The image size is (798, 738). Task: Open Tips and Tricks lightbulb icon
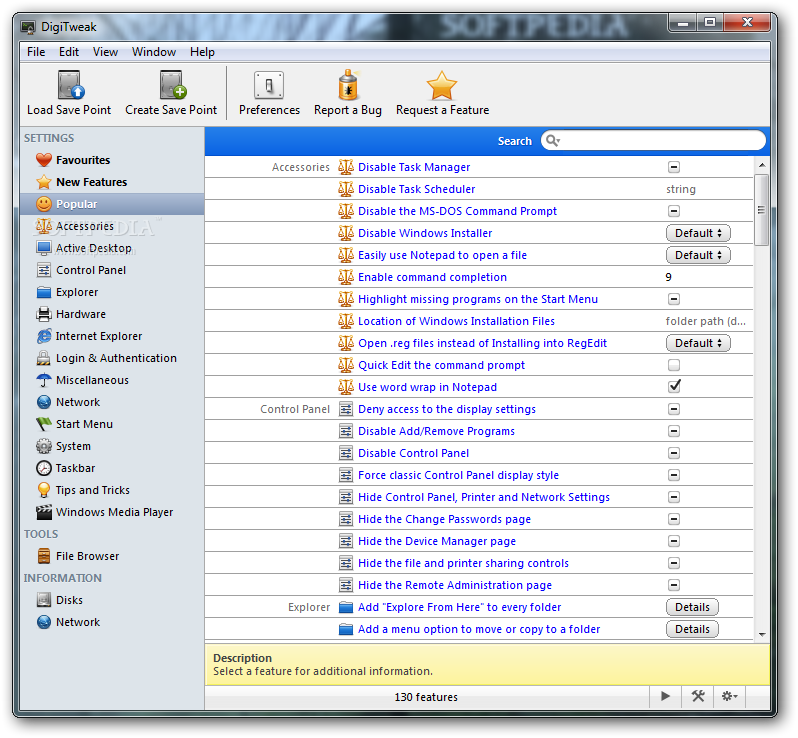pos(44,490)
